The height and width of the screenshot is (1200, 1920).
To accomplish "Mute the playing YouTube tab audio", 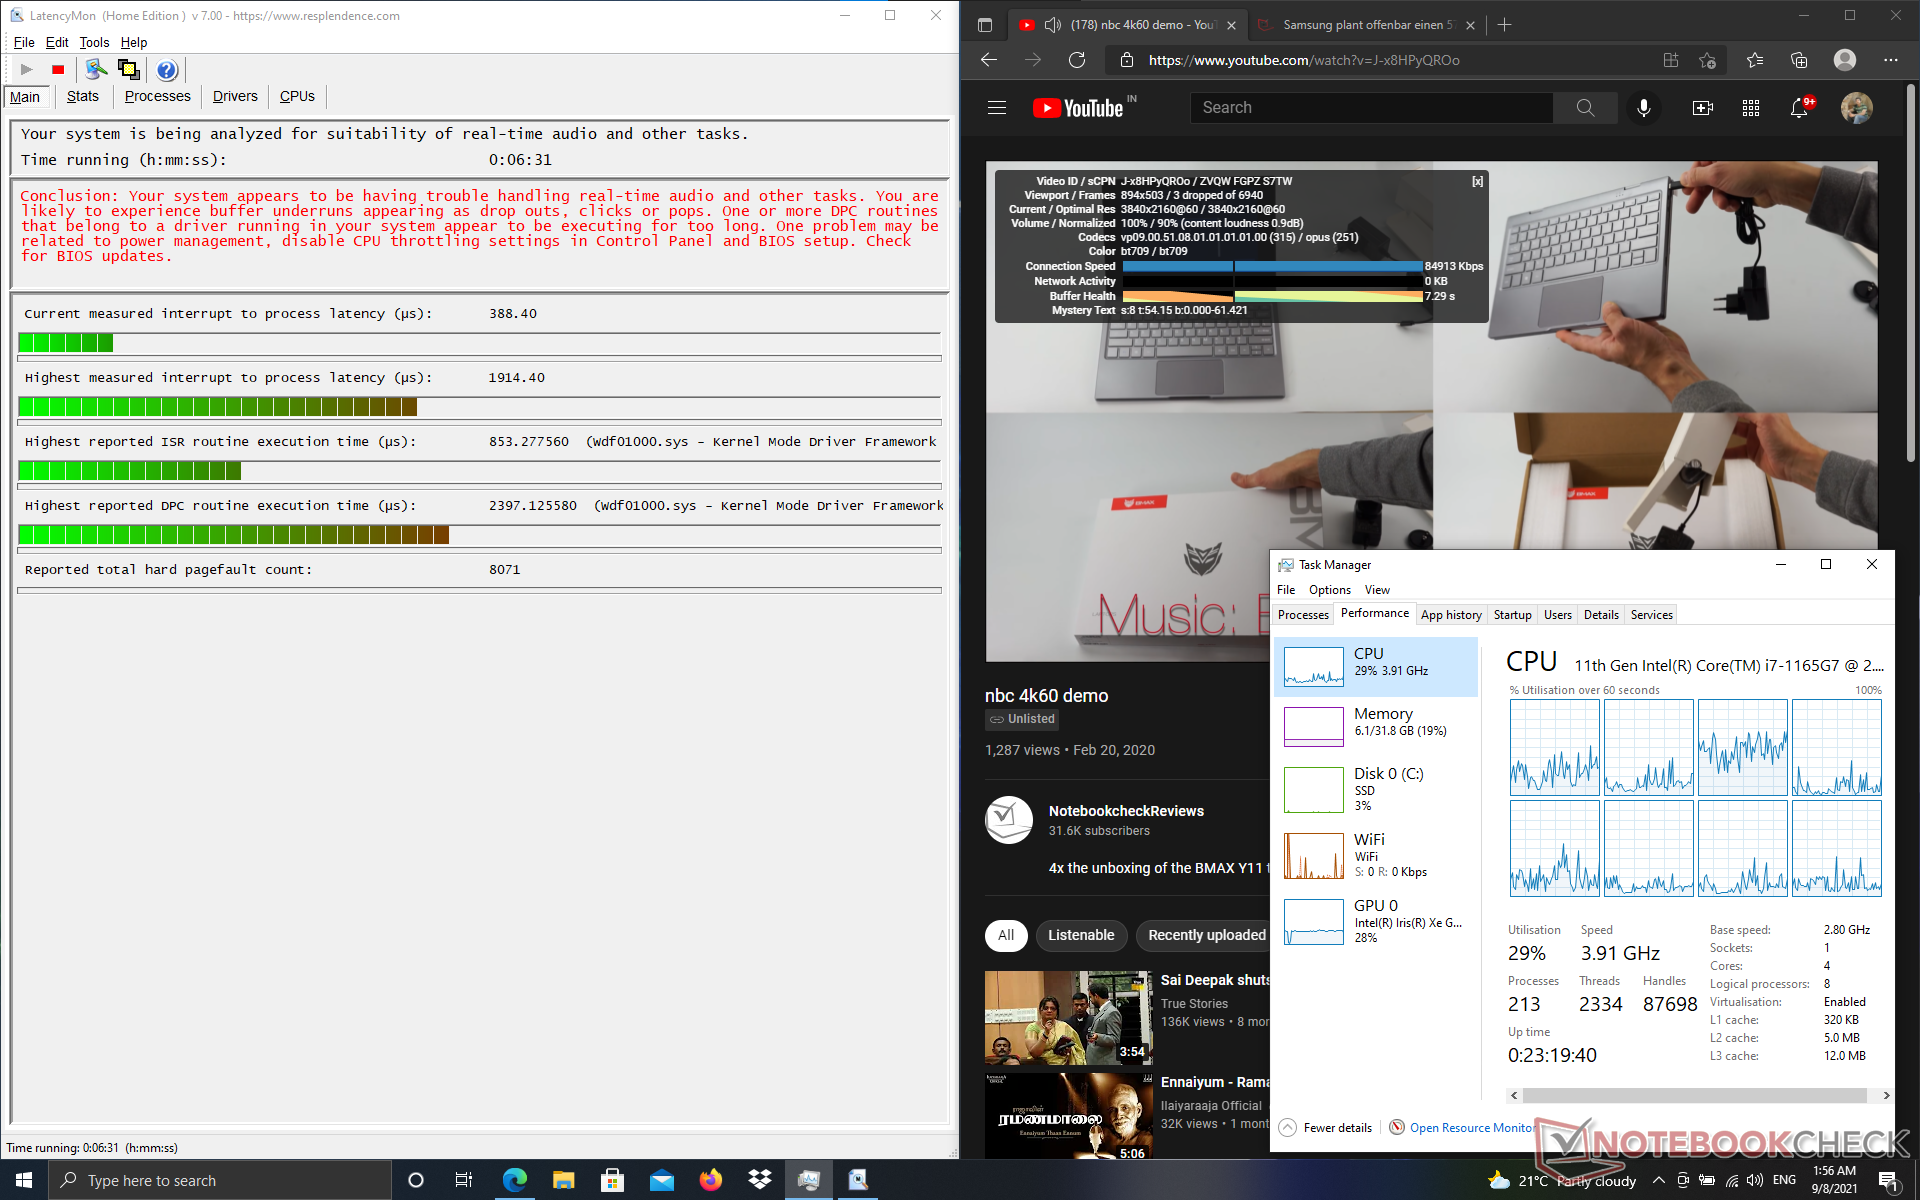I will 1052,25.
